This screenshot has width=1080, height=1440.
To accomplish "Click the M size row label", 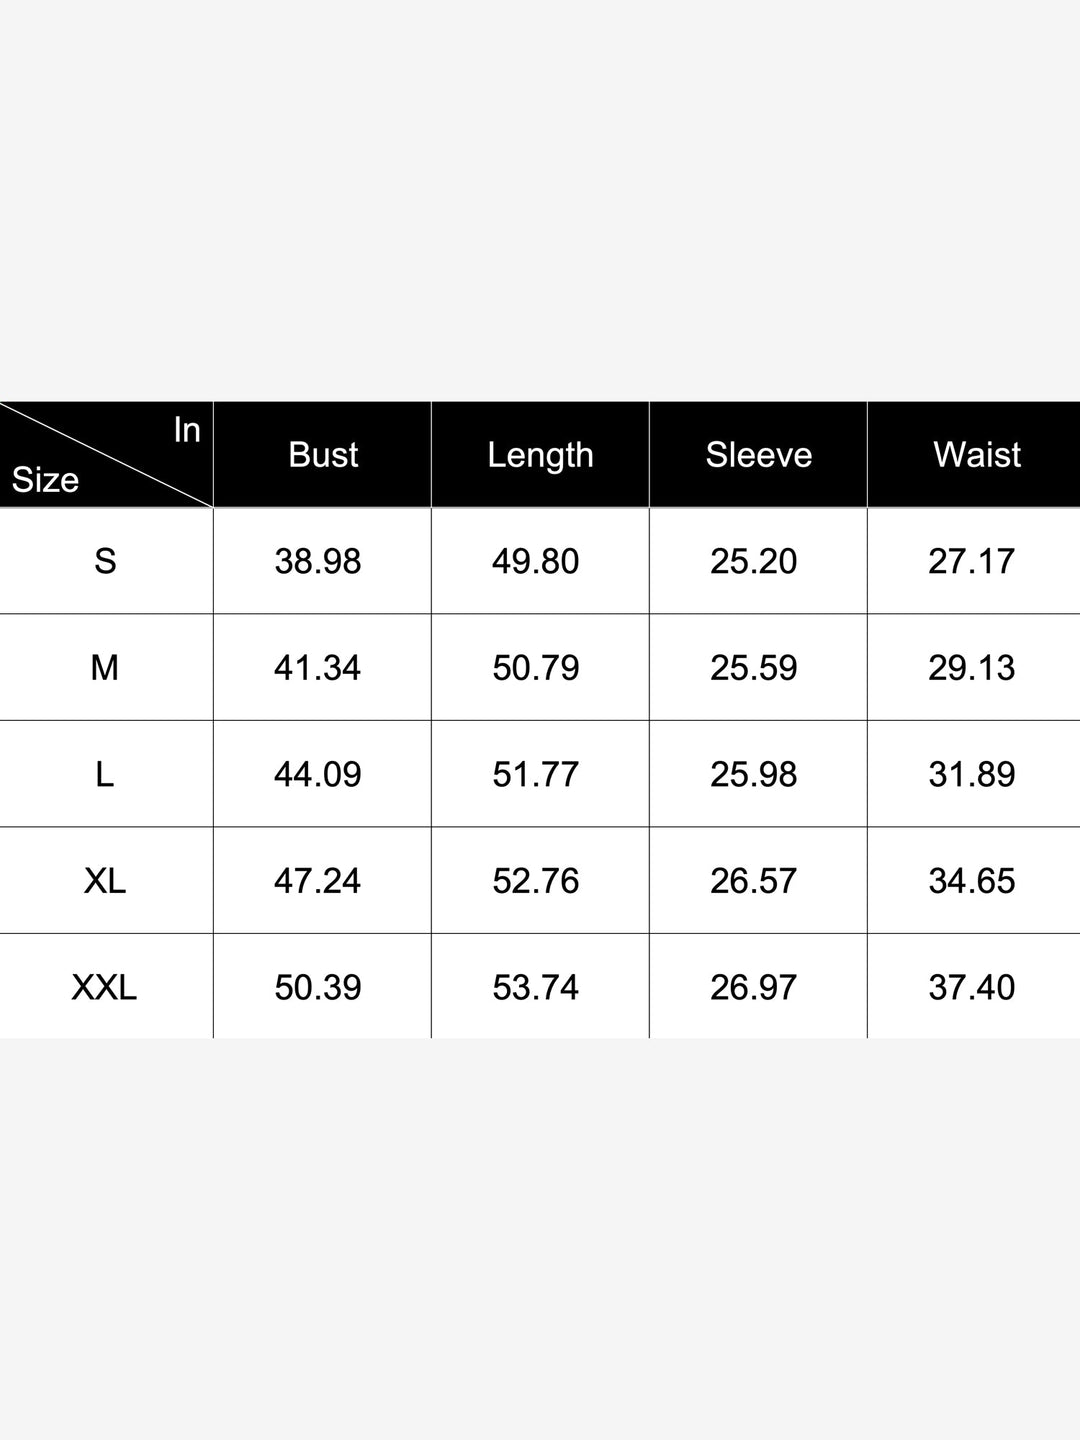I will click(105, 667).
